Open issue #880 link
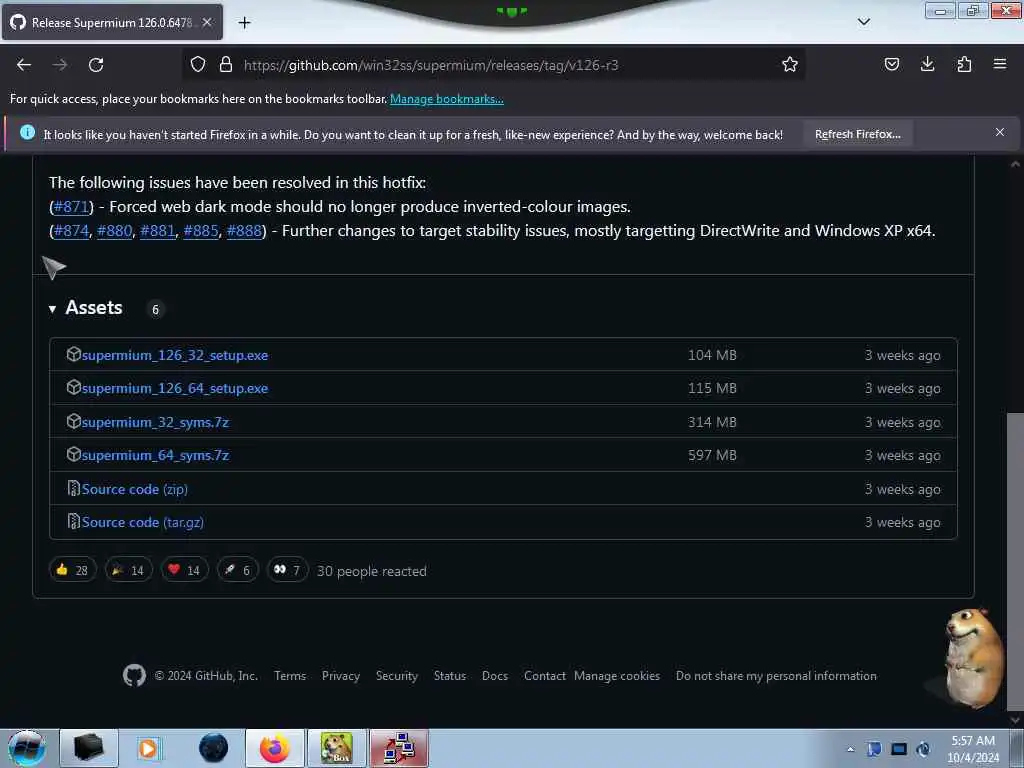The image size is (1024, 768). tap(114, 231)
